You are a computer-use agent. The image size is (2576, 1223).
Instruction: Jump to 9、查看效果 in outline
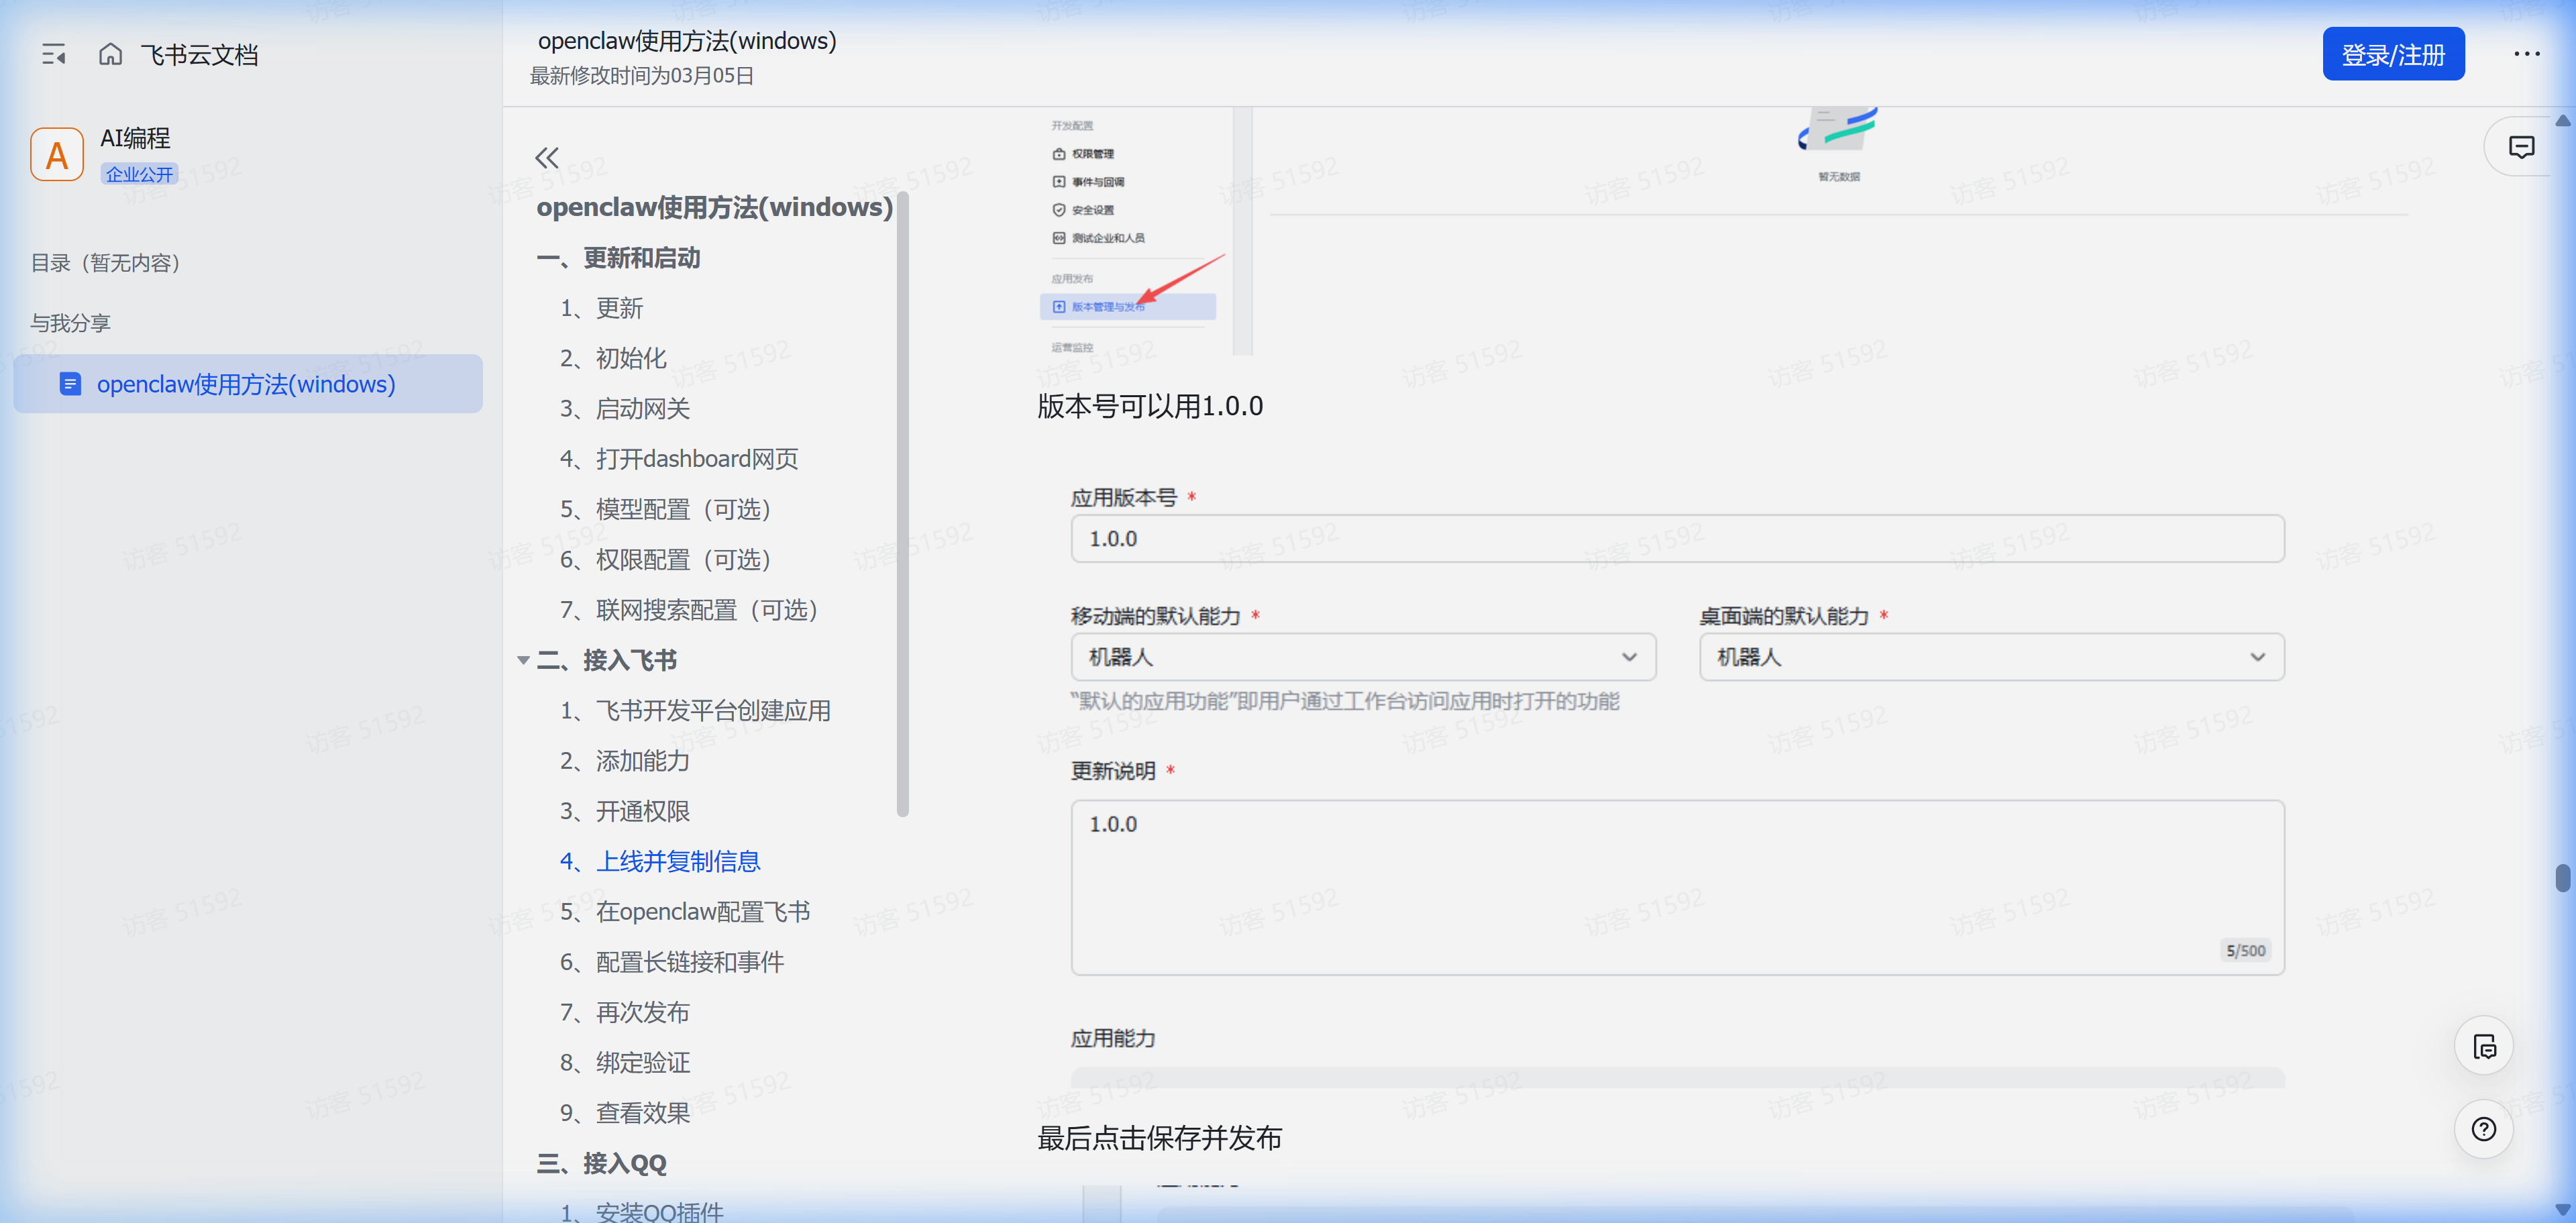coord(625,1113)
